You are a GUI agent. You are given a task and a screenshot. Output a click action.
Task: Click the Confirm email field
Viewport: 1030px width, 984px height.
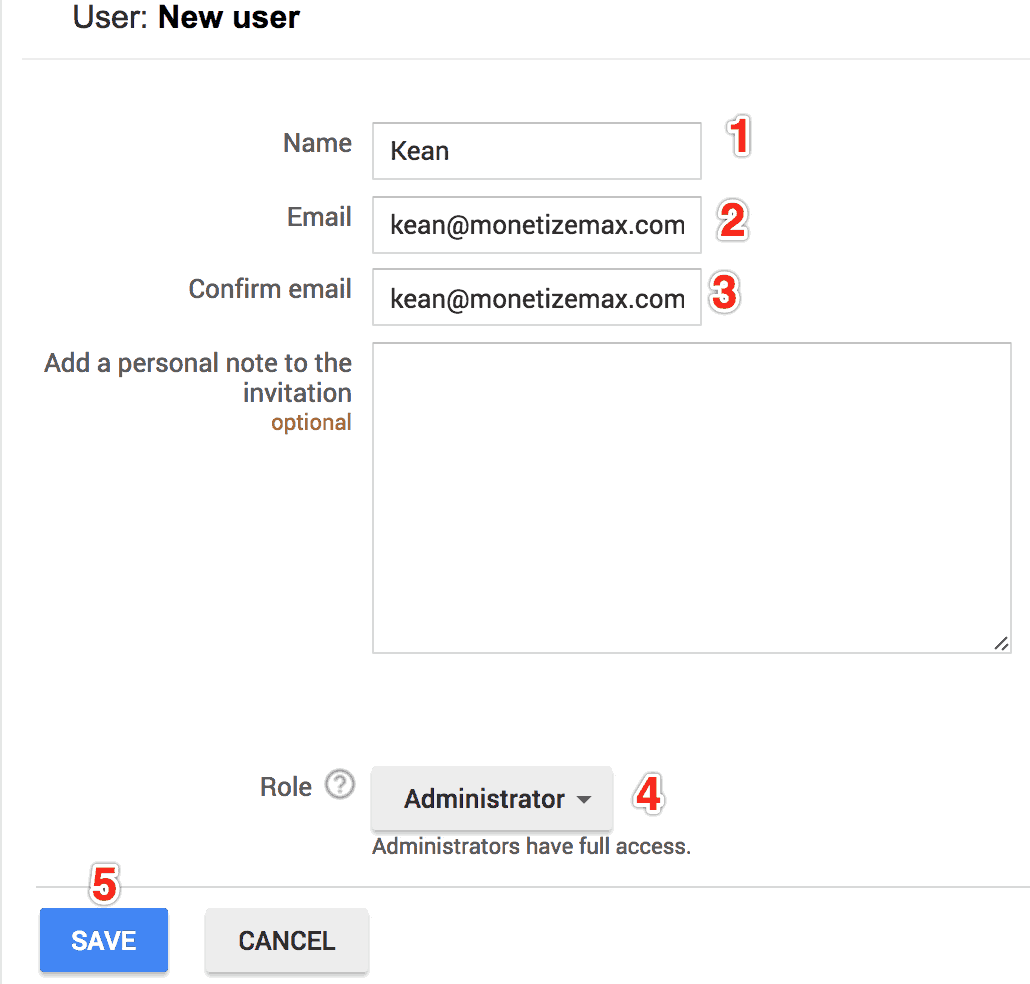pos(536,296)
